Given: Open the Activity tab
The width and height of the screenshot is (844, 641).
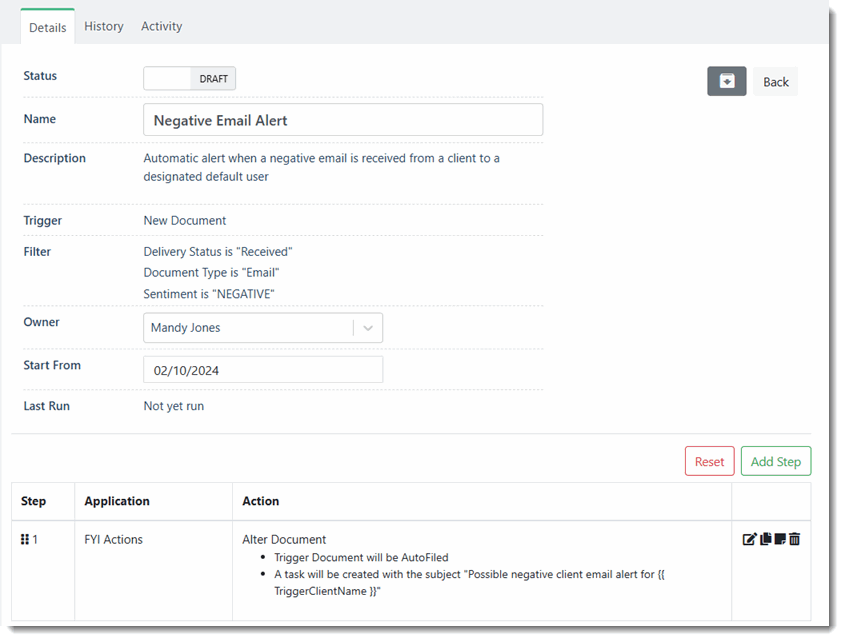Looking at the screenshot, I should pos(161,26).
